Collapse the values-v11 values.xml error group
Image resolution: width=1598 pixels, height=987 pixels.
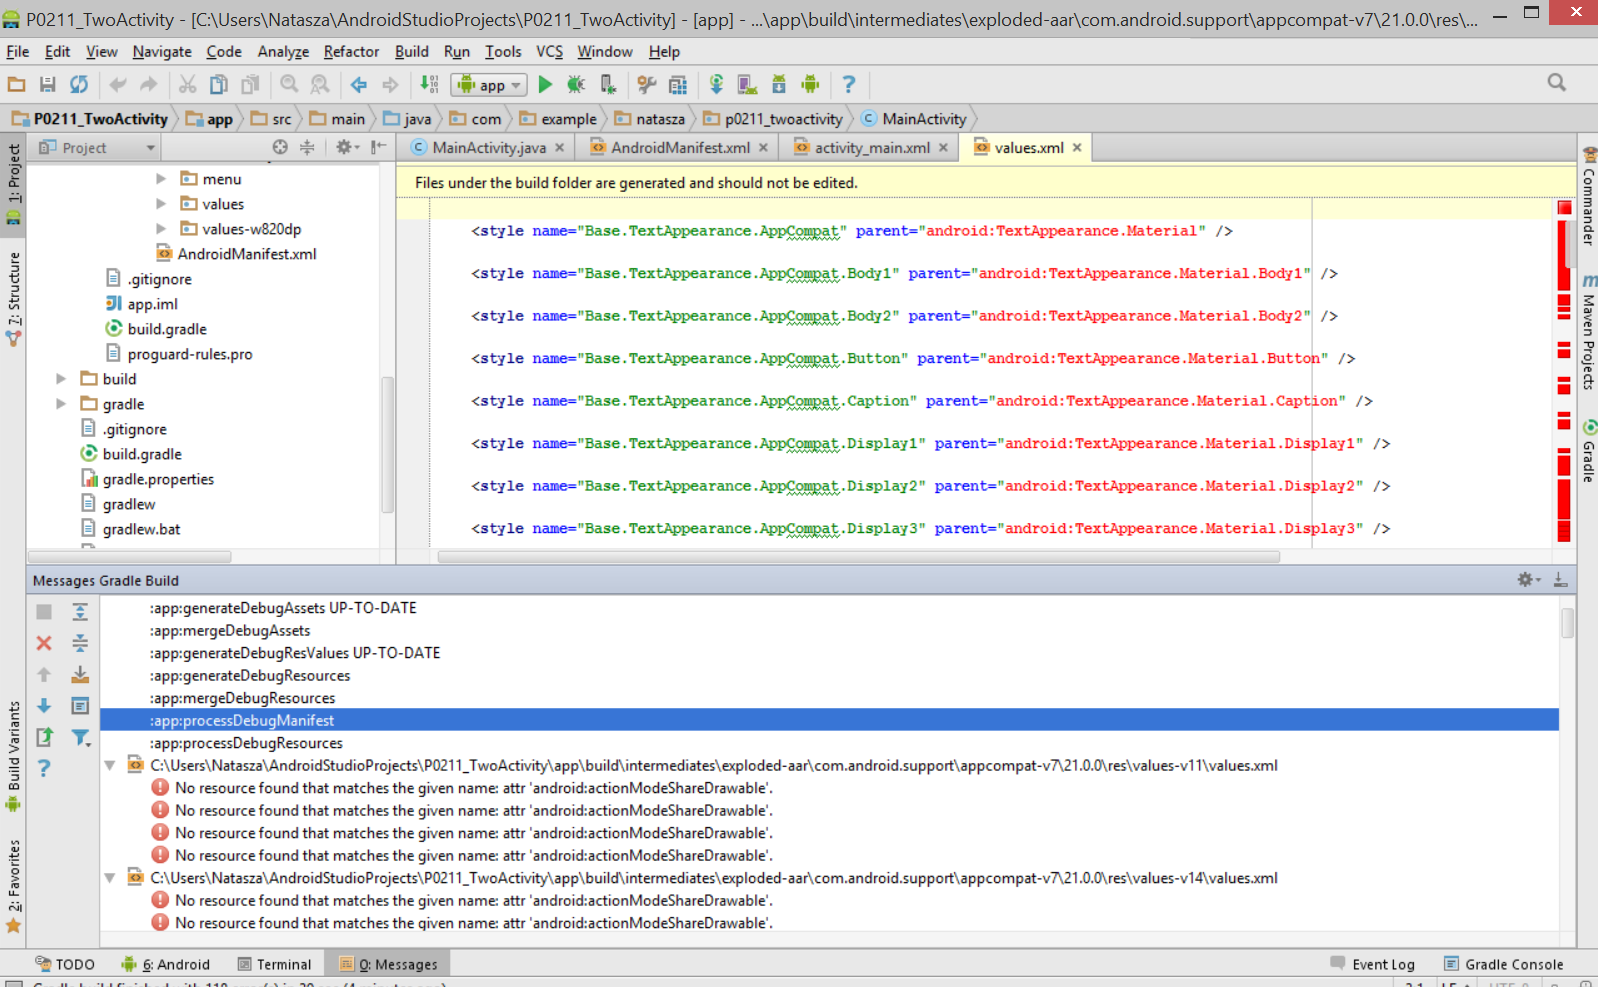(110, 766)
